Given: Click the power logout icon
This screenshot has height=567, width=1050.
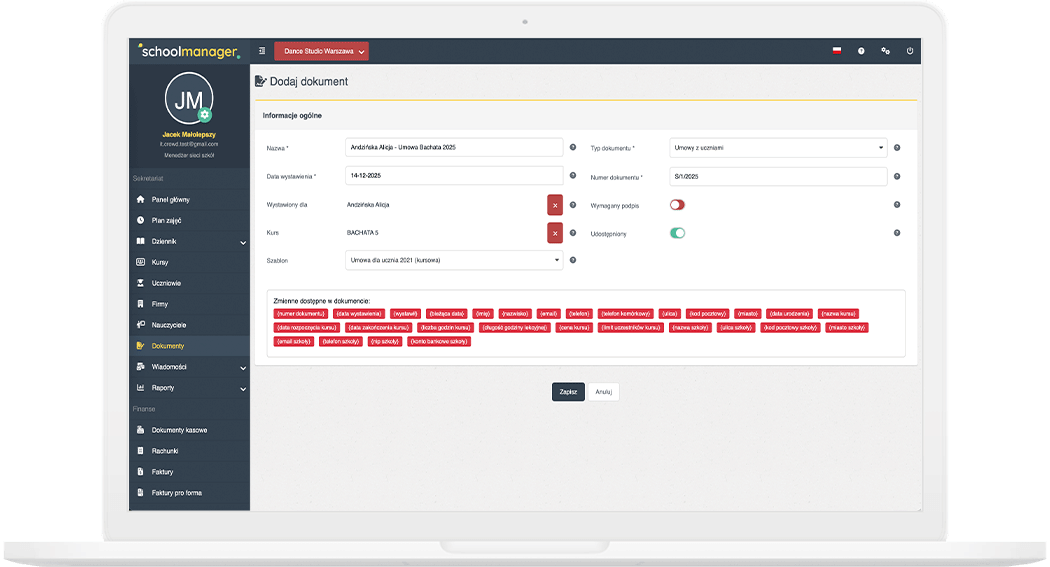Looking at the screenshot, I should tap(910, 50).
